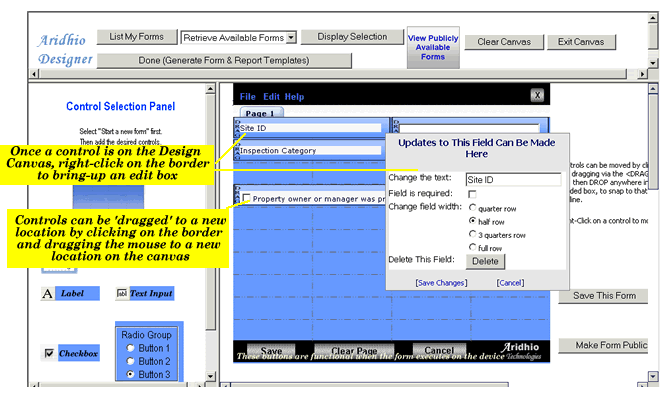Toggle the Field is required checkbox
The width and height of the screenshot is (660, 400).
click(472, 194)
